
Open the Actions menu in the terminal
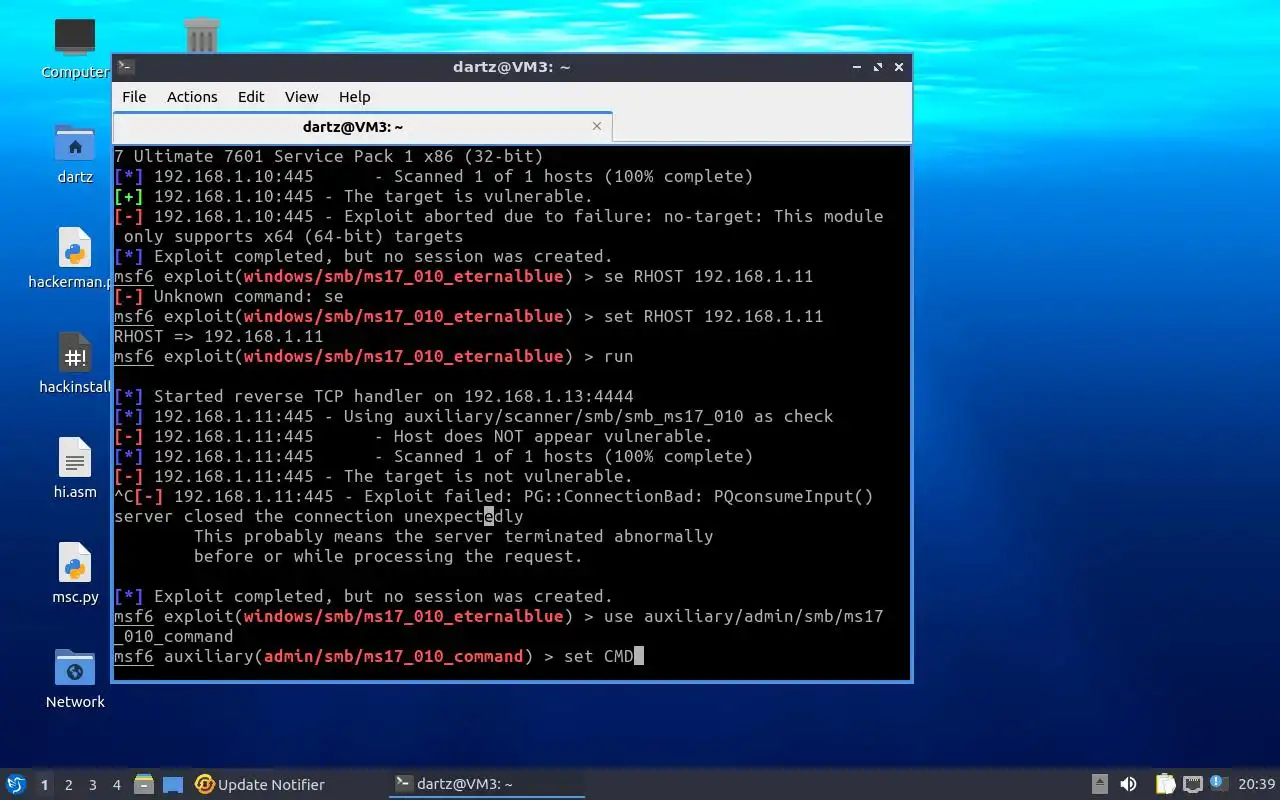point(192,97)
